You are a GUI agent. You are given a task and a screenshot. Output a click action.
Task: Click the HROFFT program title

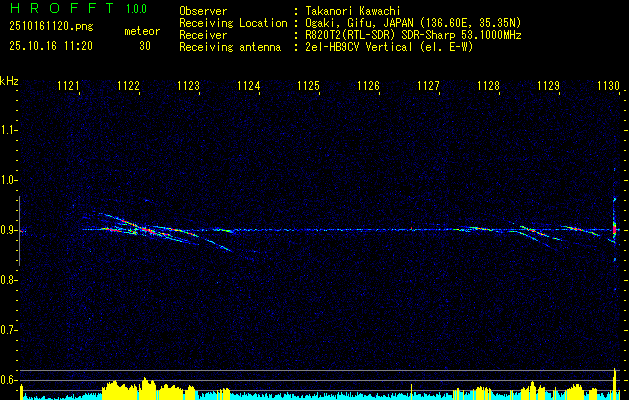point(62,8)
